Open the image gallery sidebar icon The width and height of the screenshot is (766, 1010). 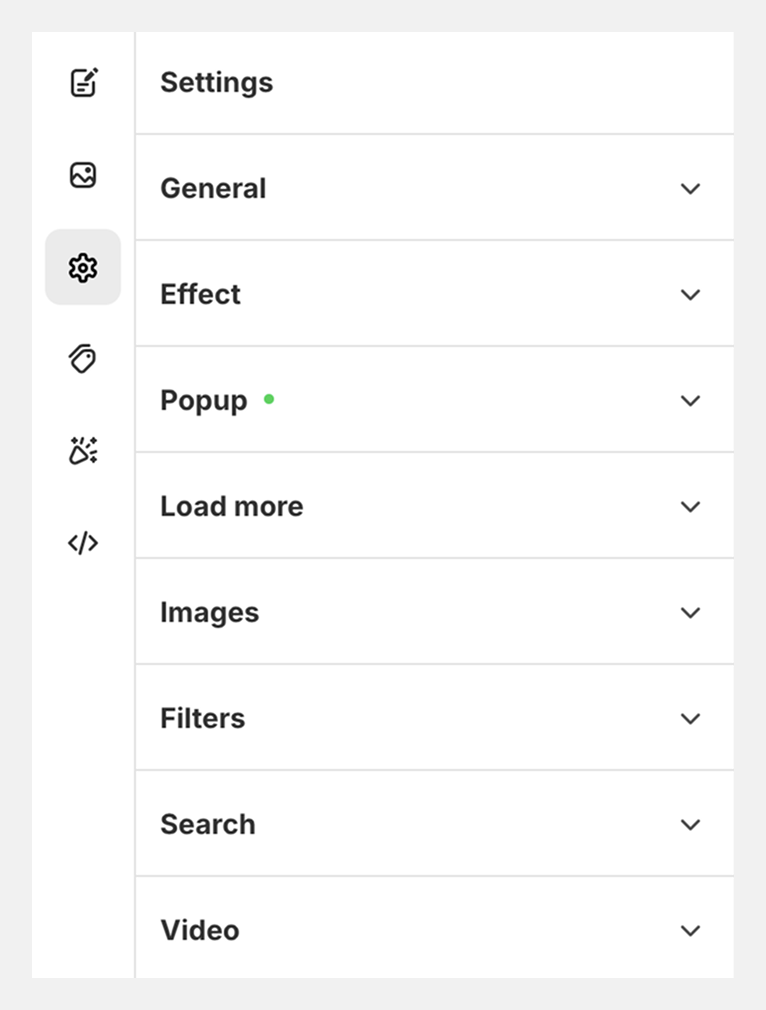point(83,175)
